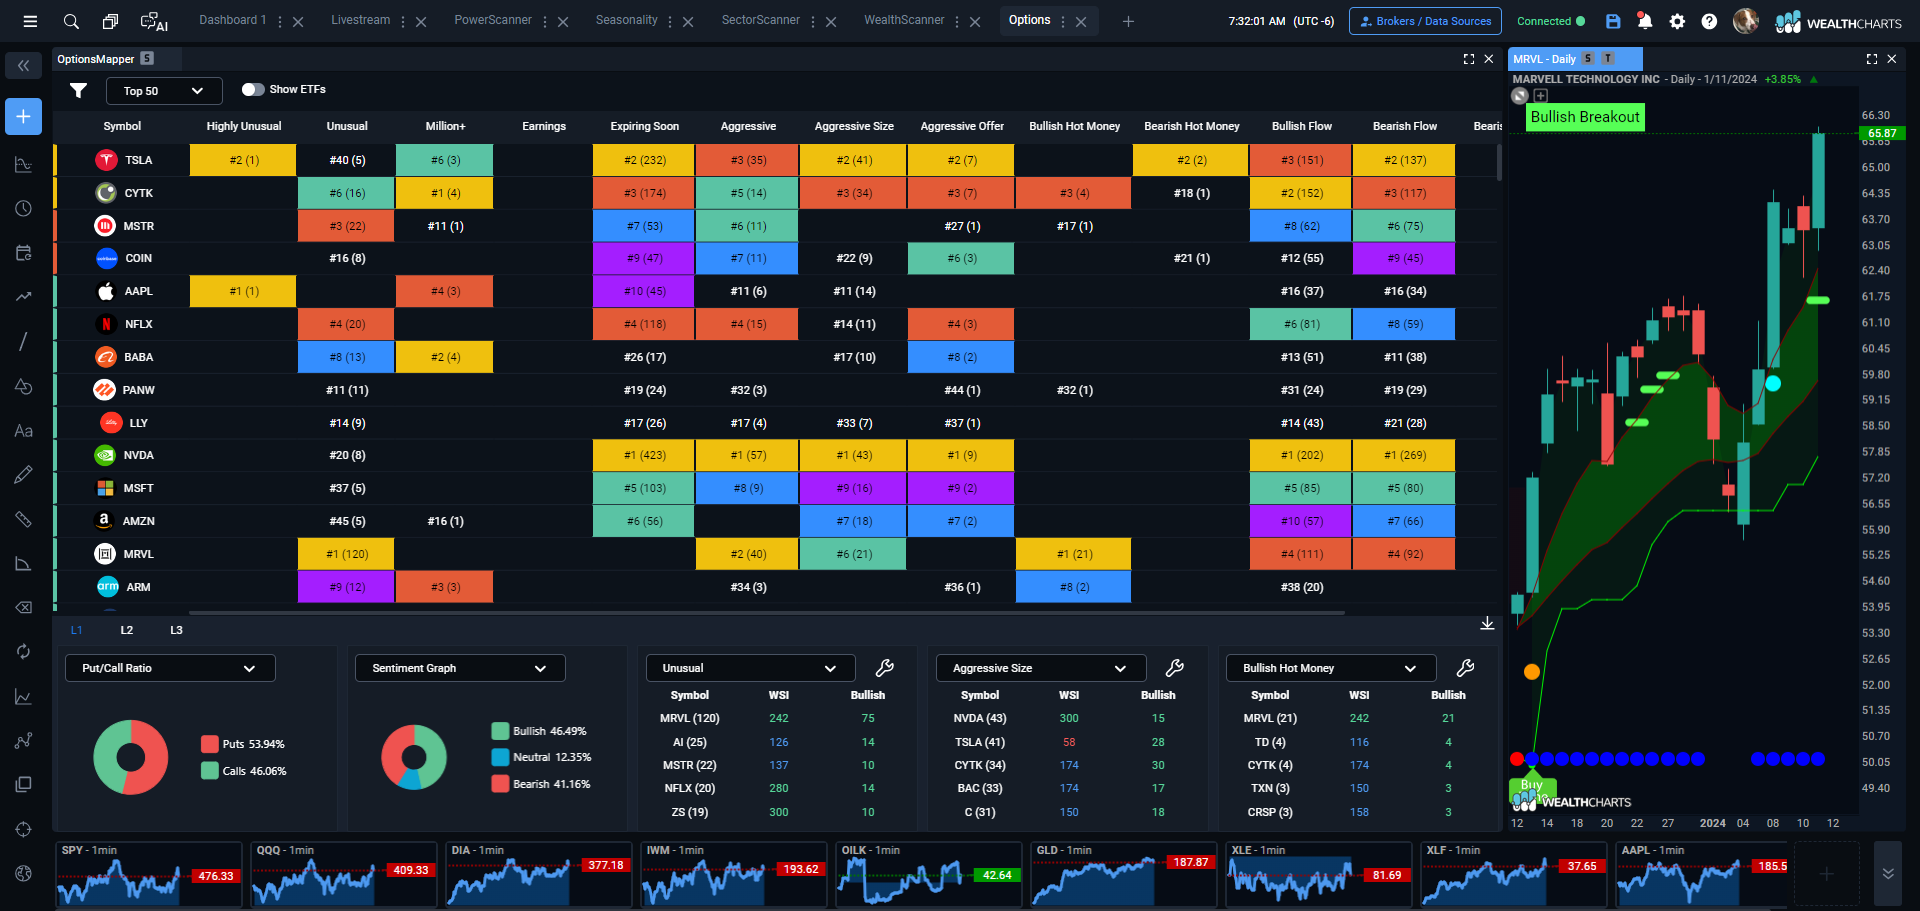
Task: Select the ruler measure tool
Action: point(23,519)
